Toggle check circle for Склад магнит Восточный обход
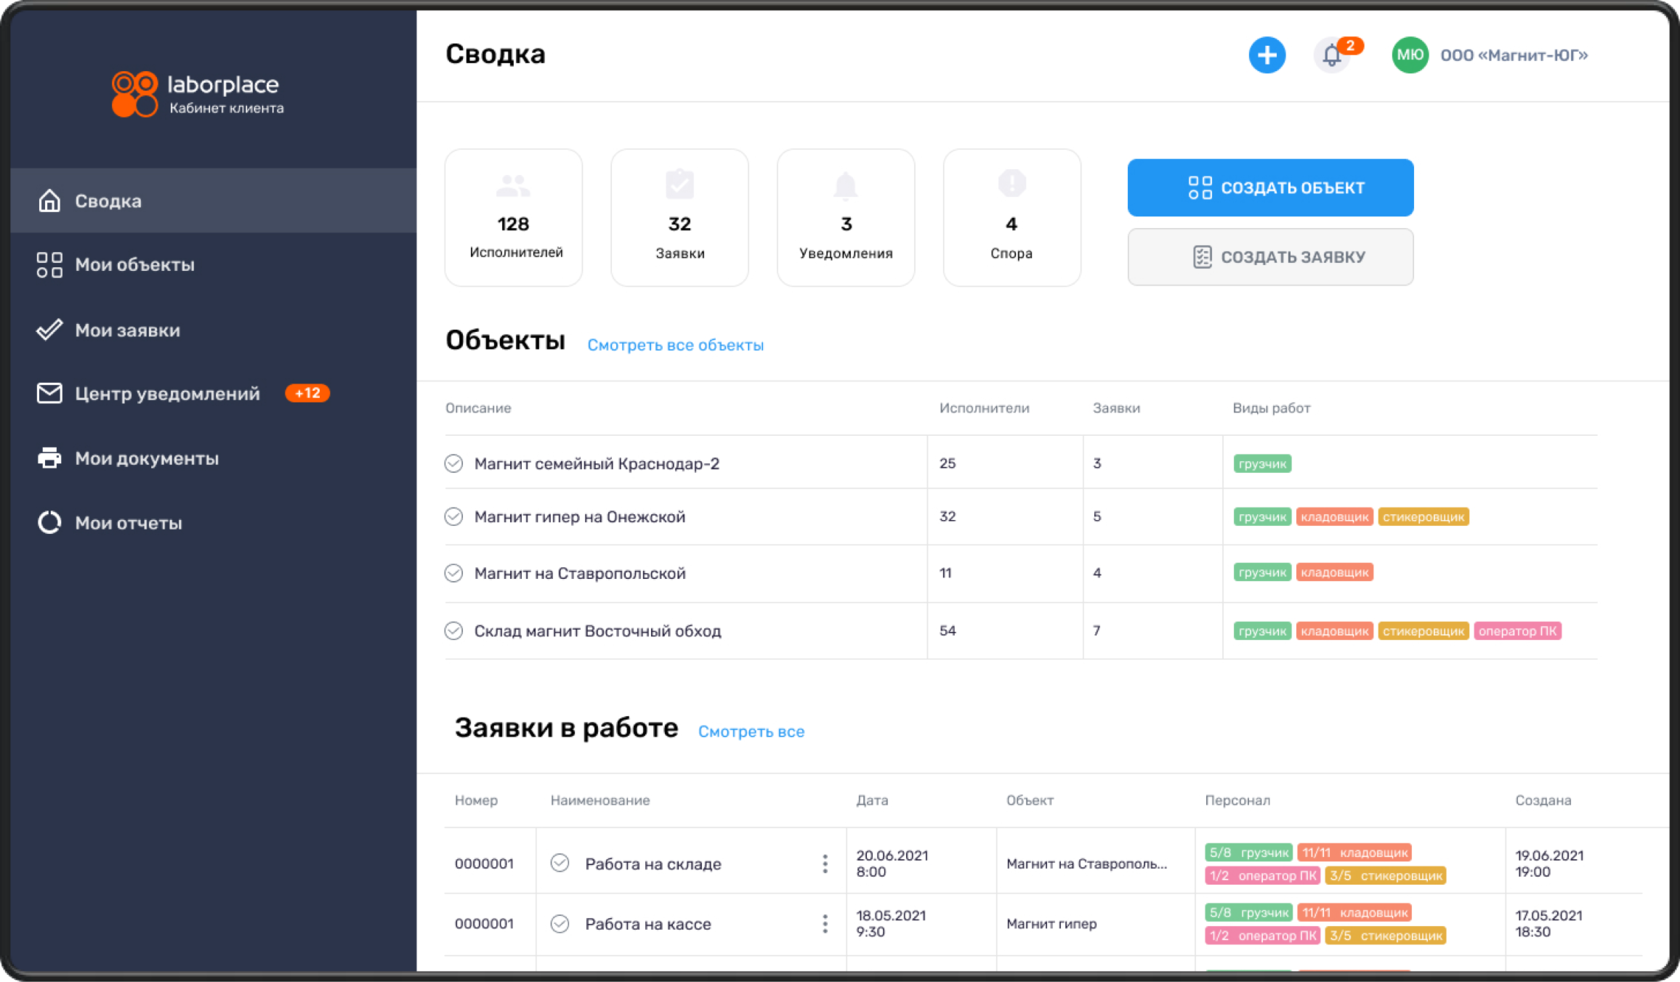1680x982 pixels. click(454, 631)
